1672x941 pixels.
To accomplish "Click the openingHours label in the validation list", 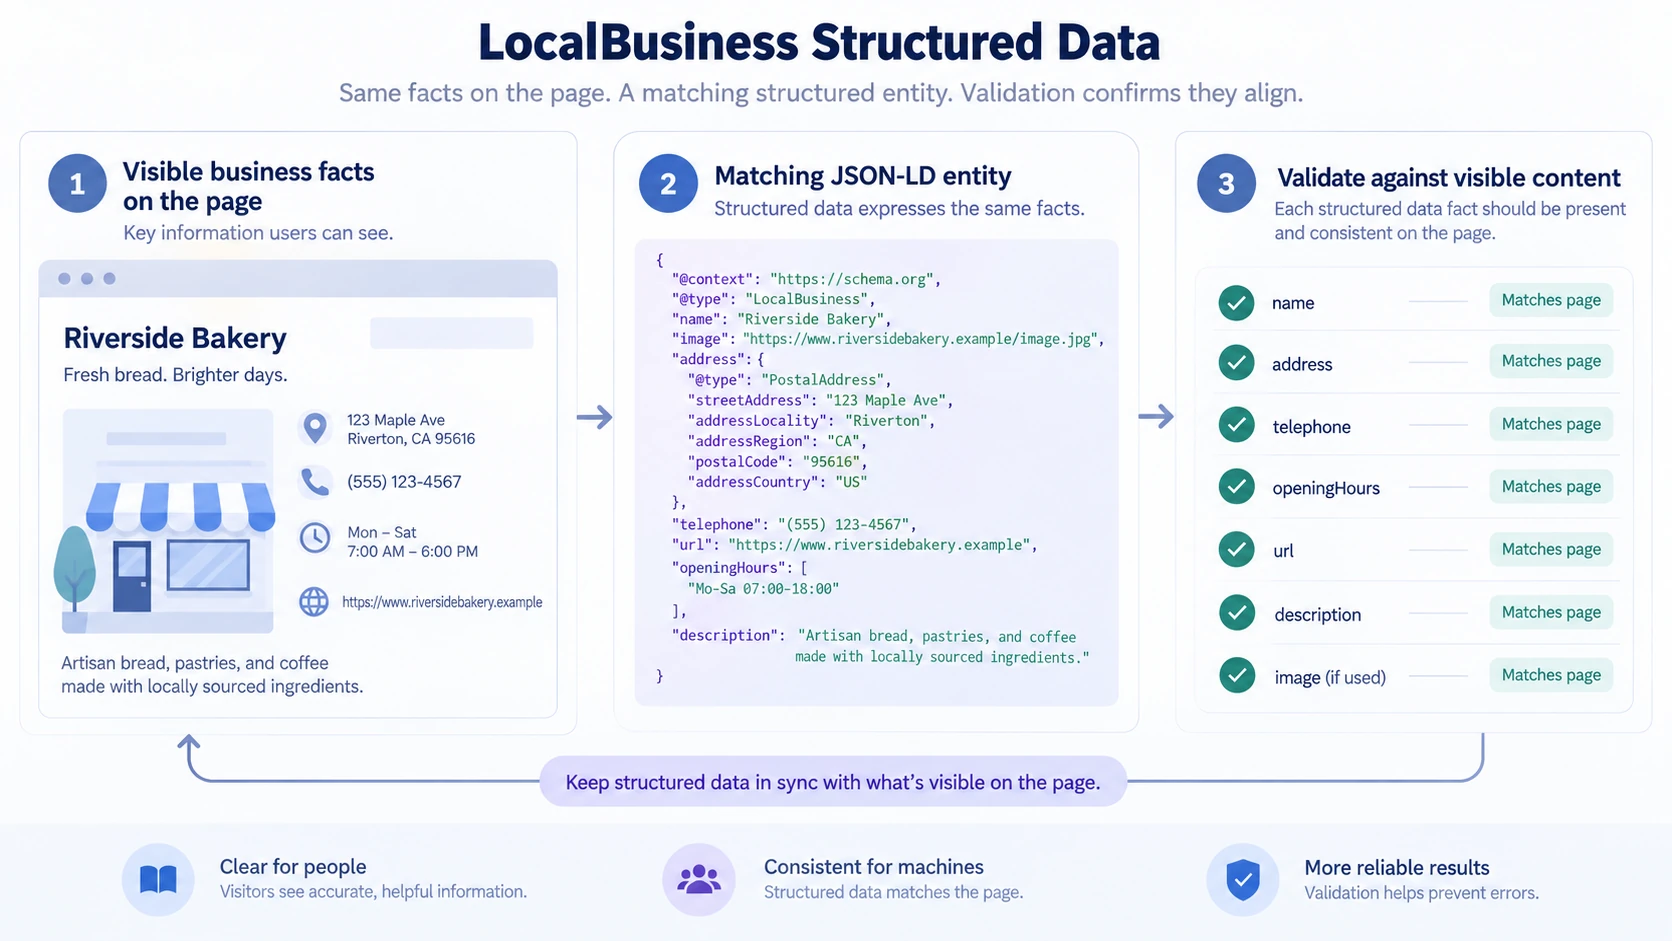I will 1326,488.
